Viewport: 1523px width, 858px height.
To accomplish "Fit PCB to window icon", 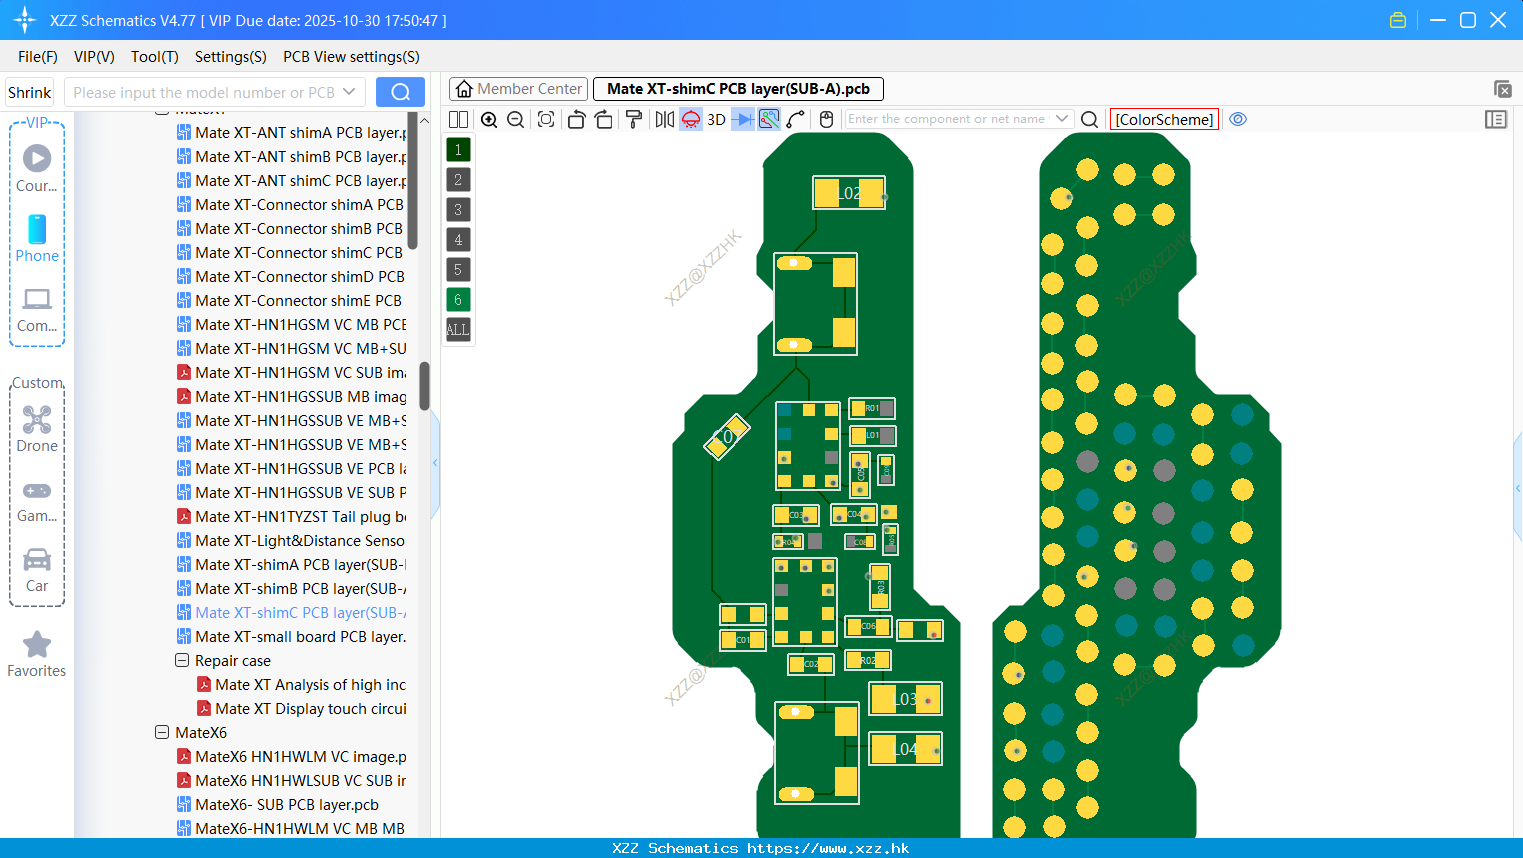I will 545,119.
